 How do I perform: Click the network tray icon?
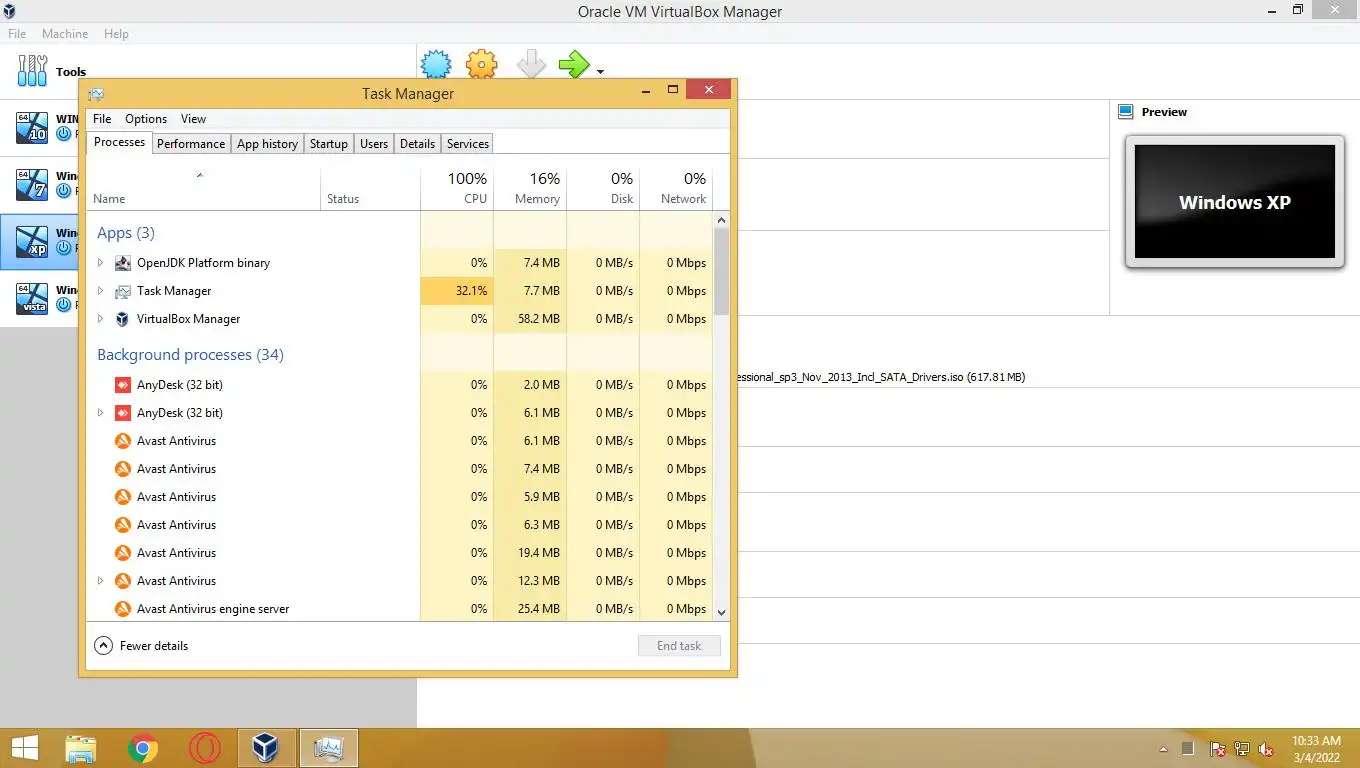coord(1242,748)
